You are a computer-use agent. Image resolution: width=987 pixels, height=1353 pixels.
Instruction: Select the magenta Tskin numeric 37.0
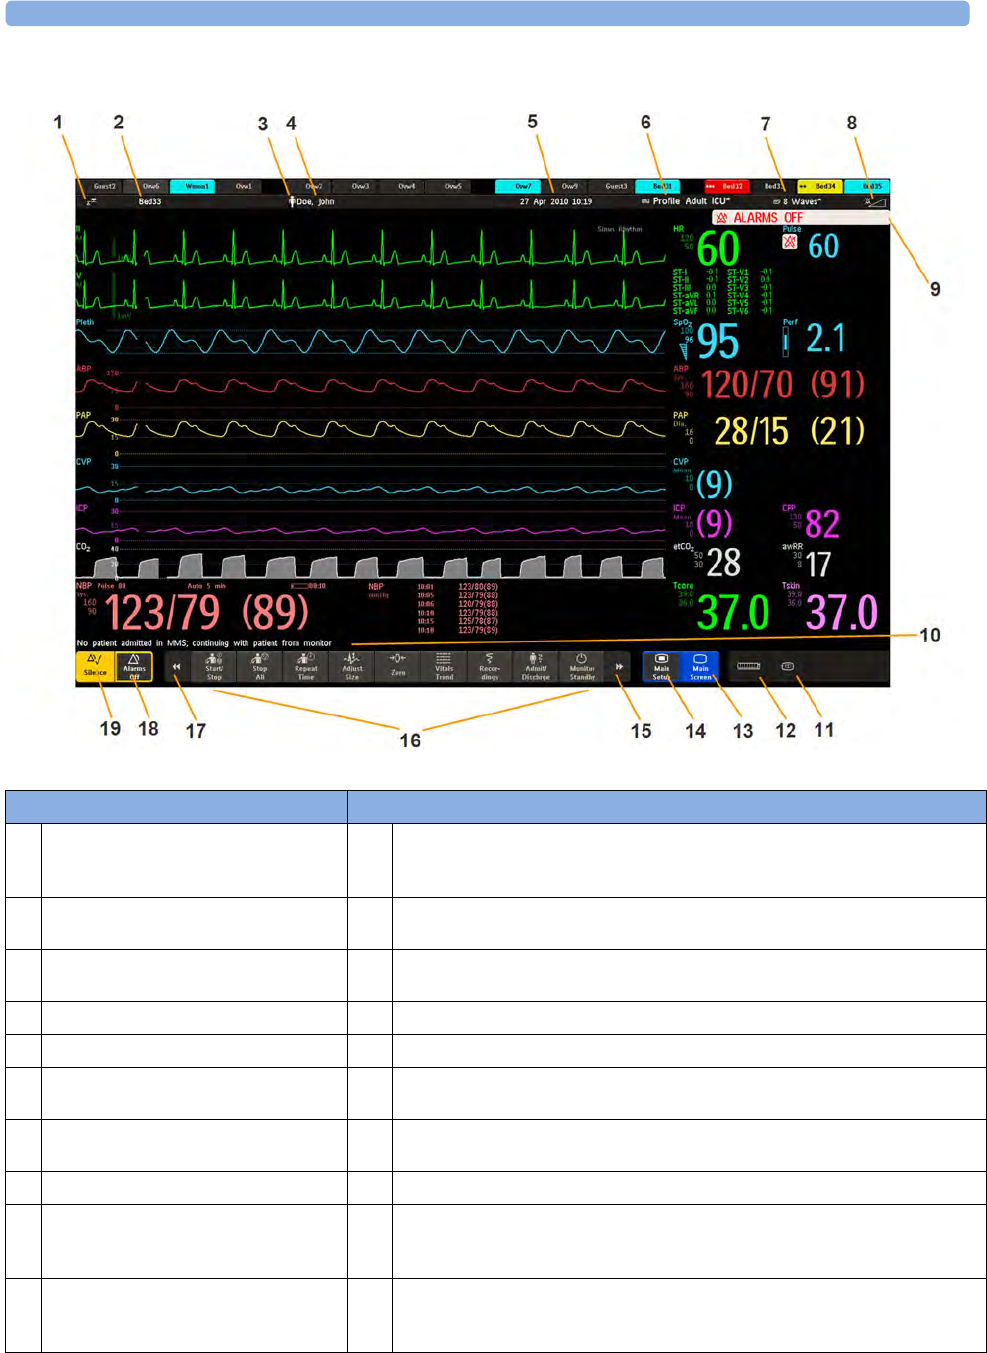[842, 612]
